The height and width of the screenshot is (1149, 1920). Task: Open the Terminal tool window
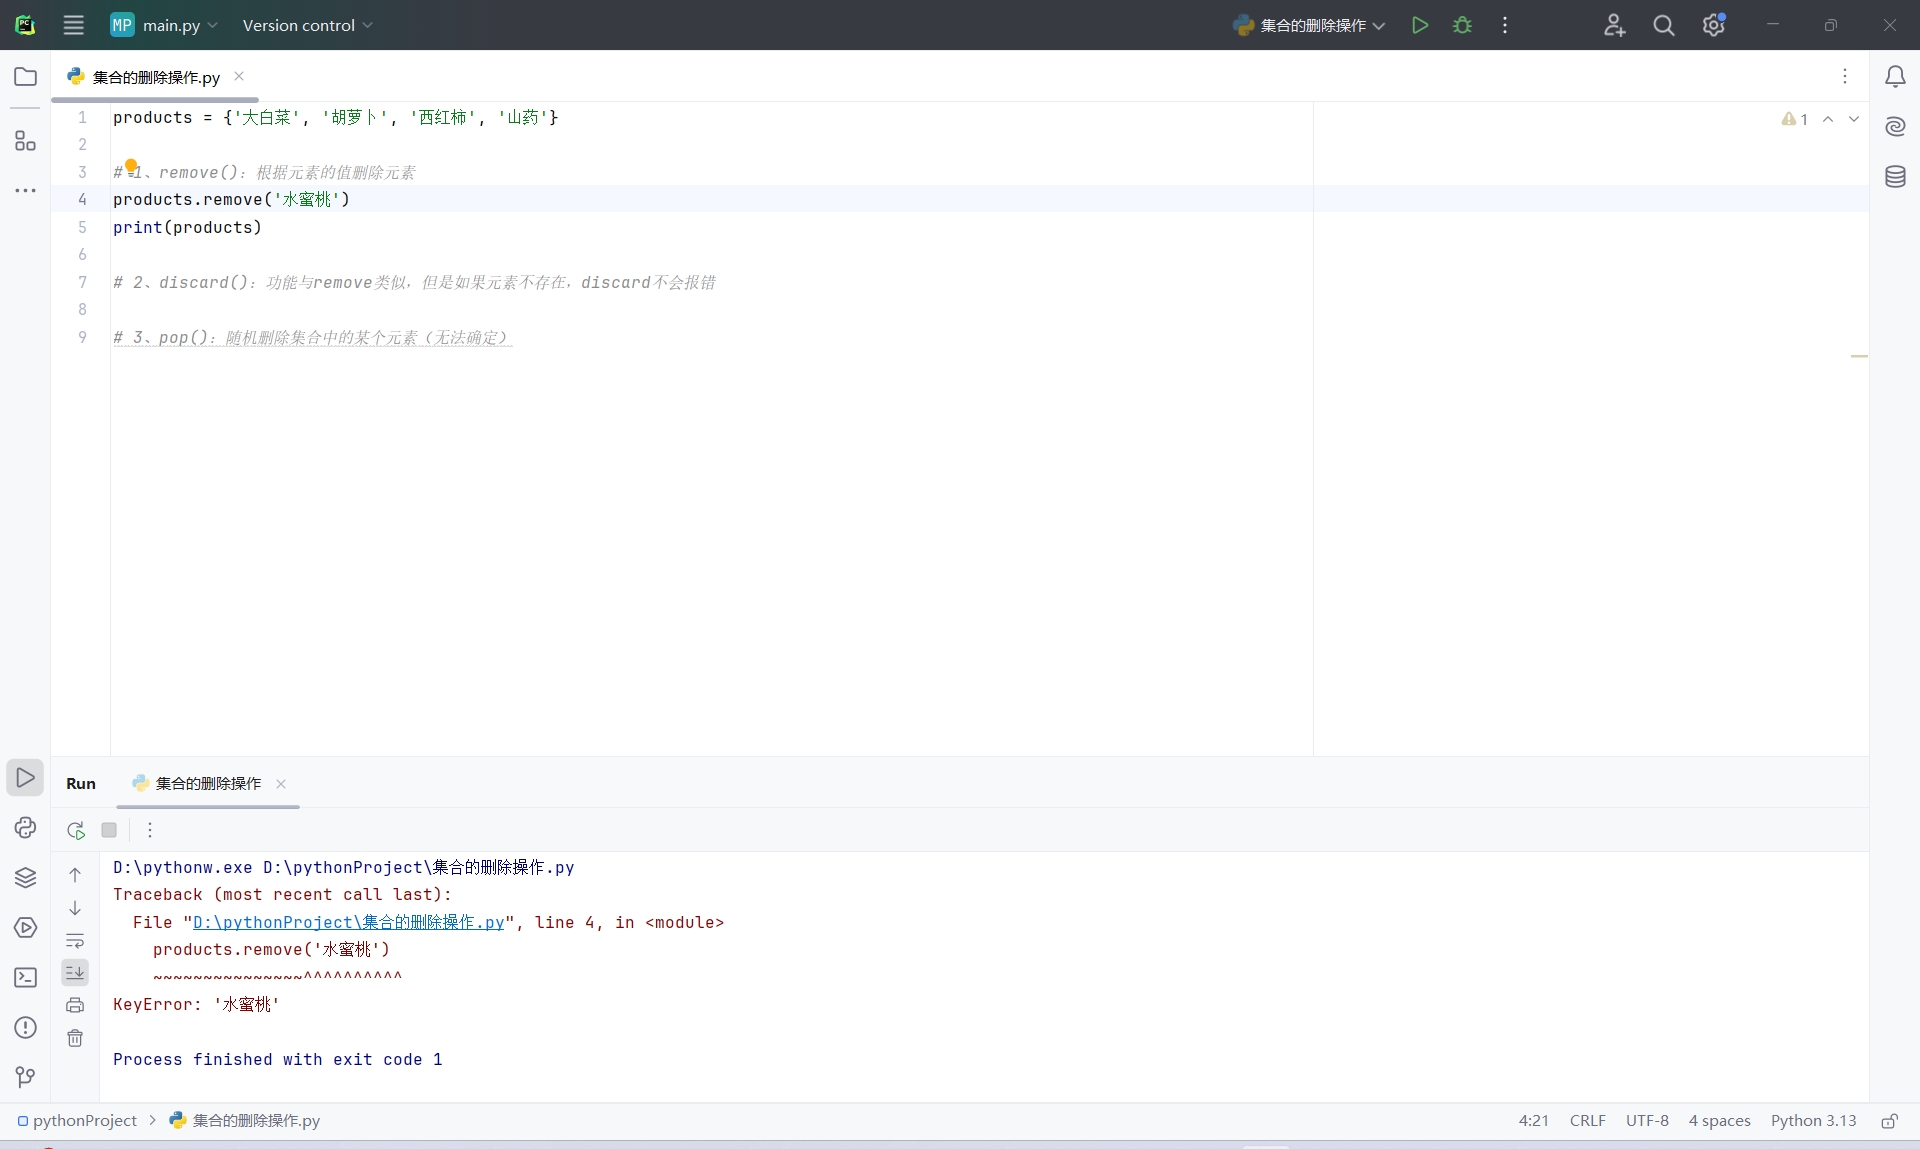(25, 978)
